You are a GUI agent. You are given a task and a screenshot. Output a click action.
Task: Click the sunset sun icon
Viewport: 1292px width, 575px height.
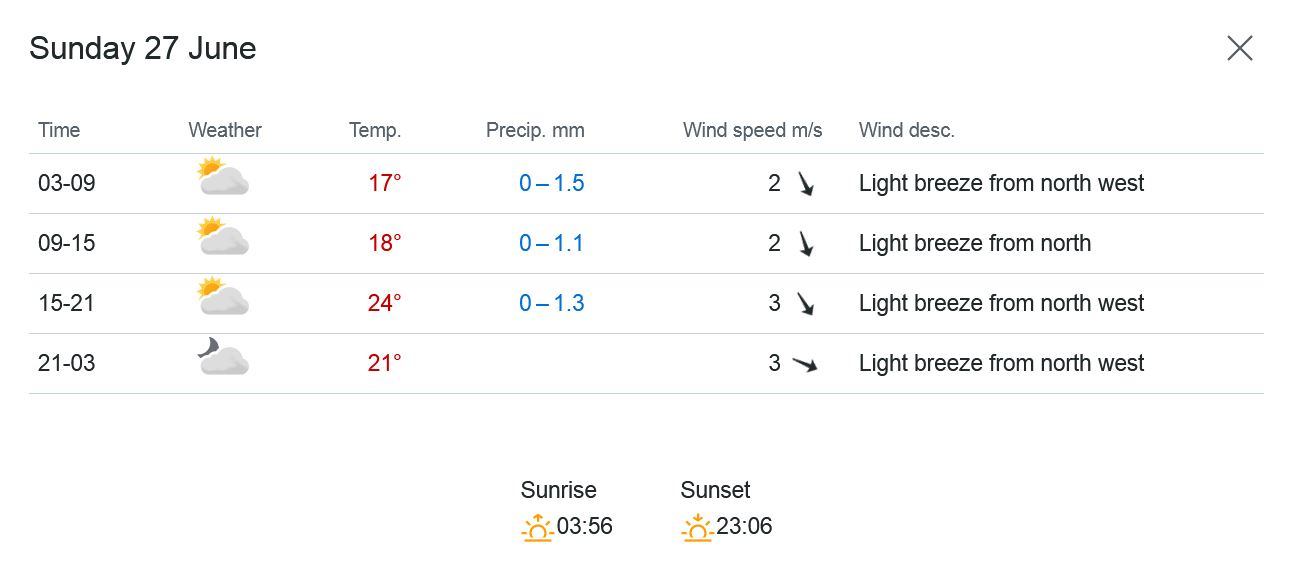pyautogui.click(x=697, y=527)
